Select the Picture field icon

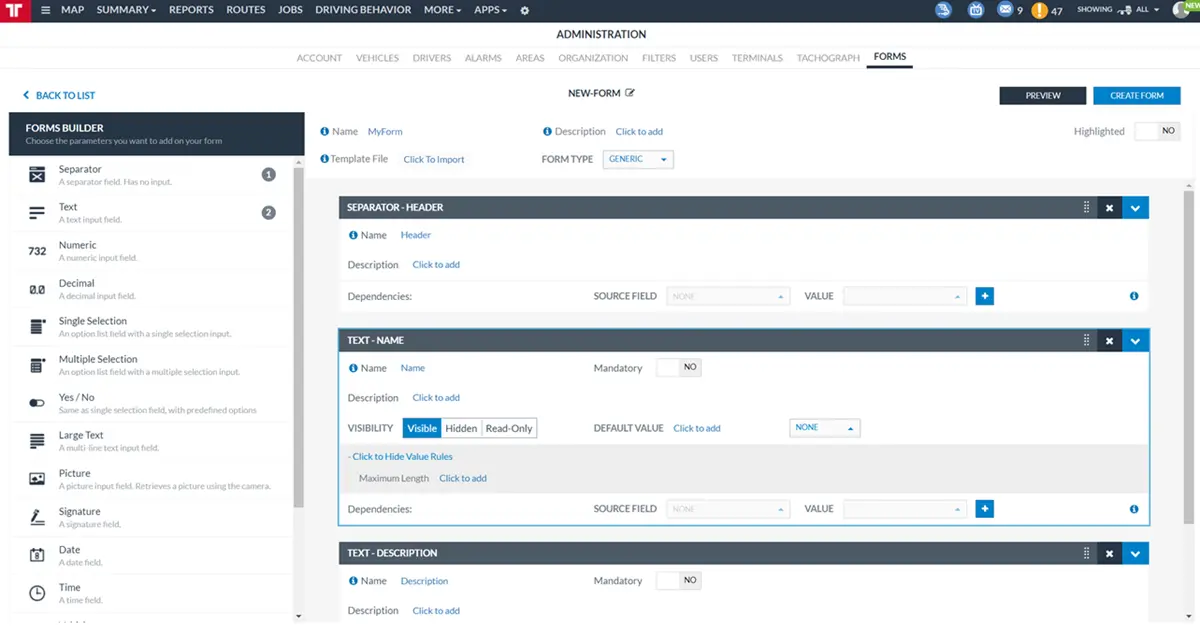coord(37,479)
